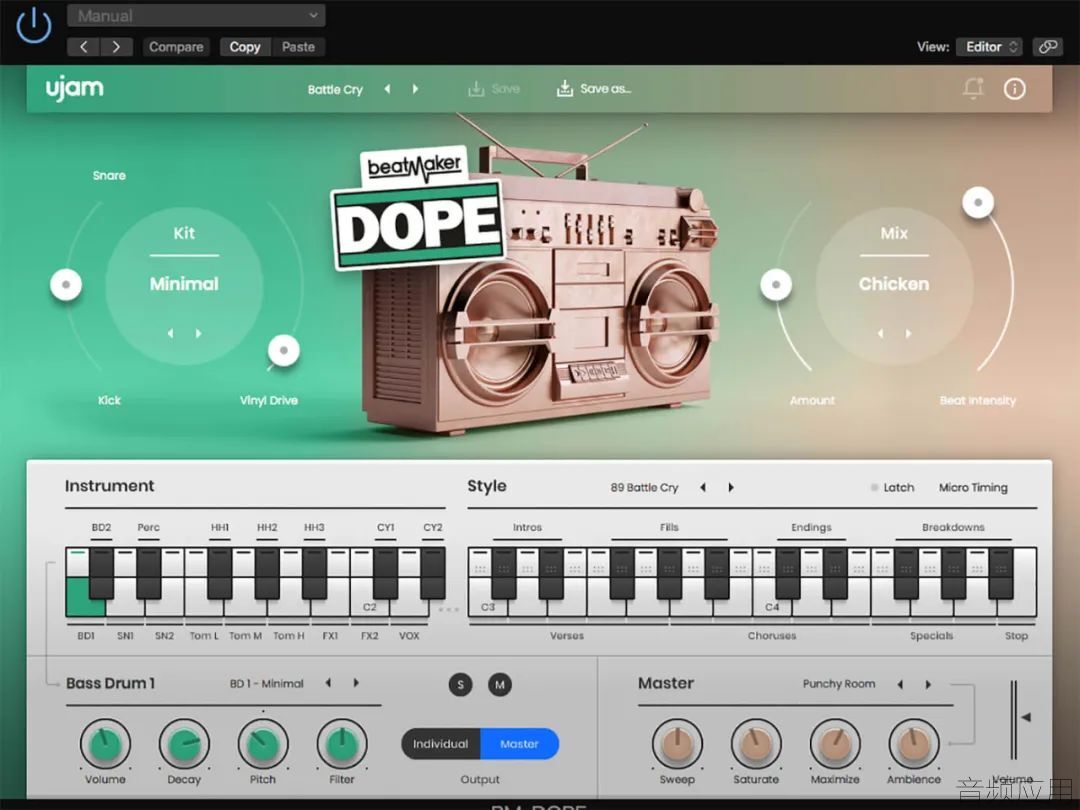Select previous preset before Battle Cry
Image resolution: width=1080 pixels, height=810 pixels.
pyautogui.click(x=387, y=89)
